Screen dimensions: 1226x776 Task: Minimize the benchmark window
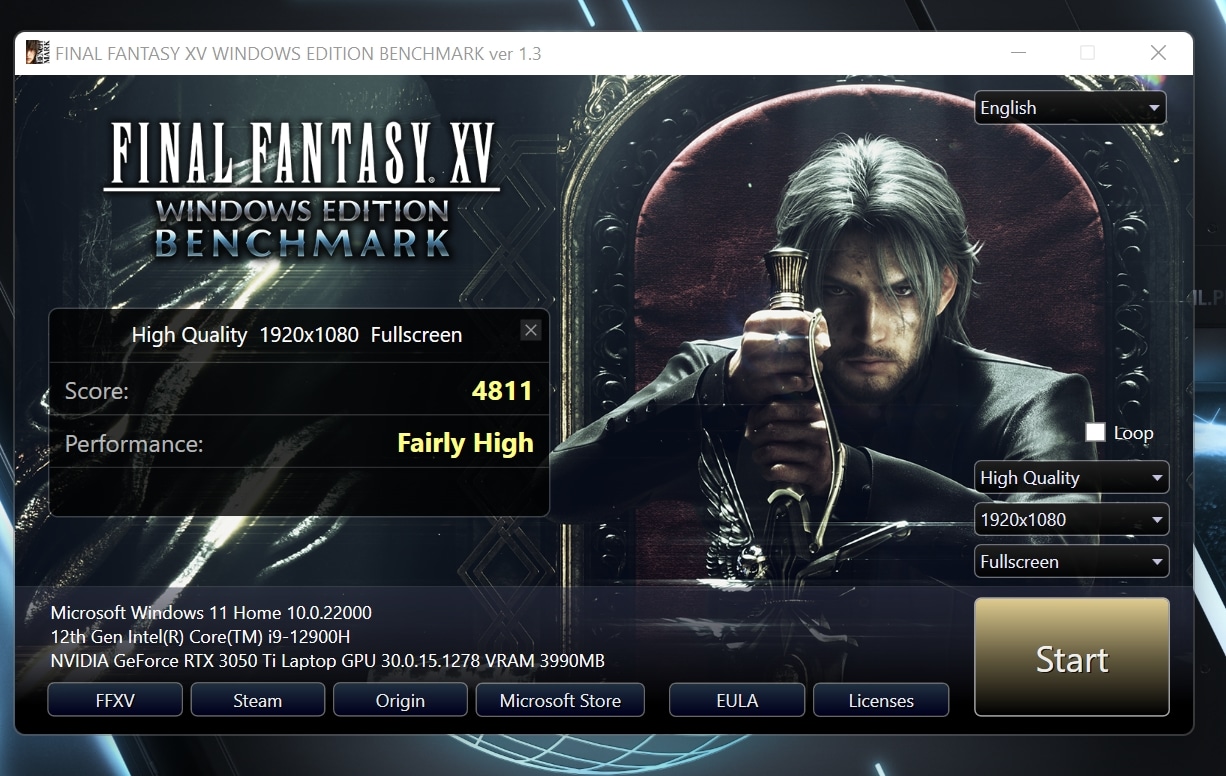1018,53
